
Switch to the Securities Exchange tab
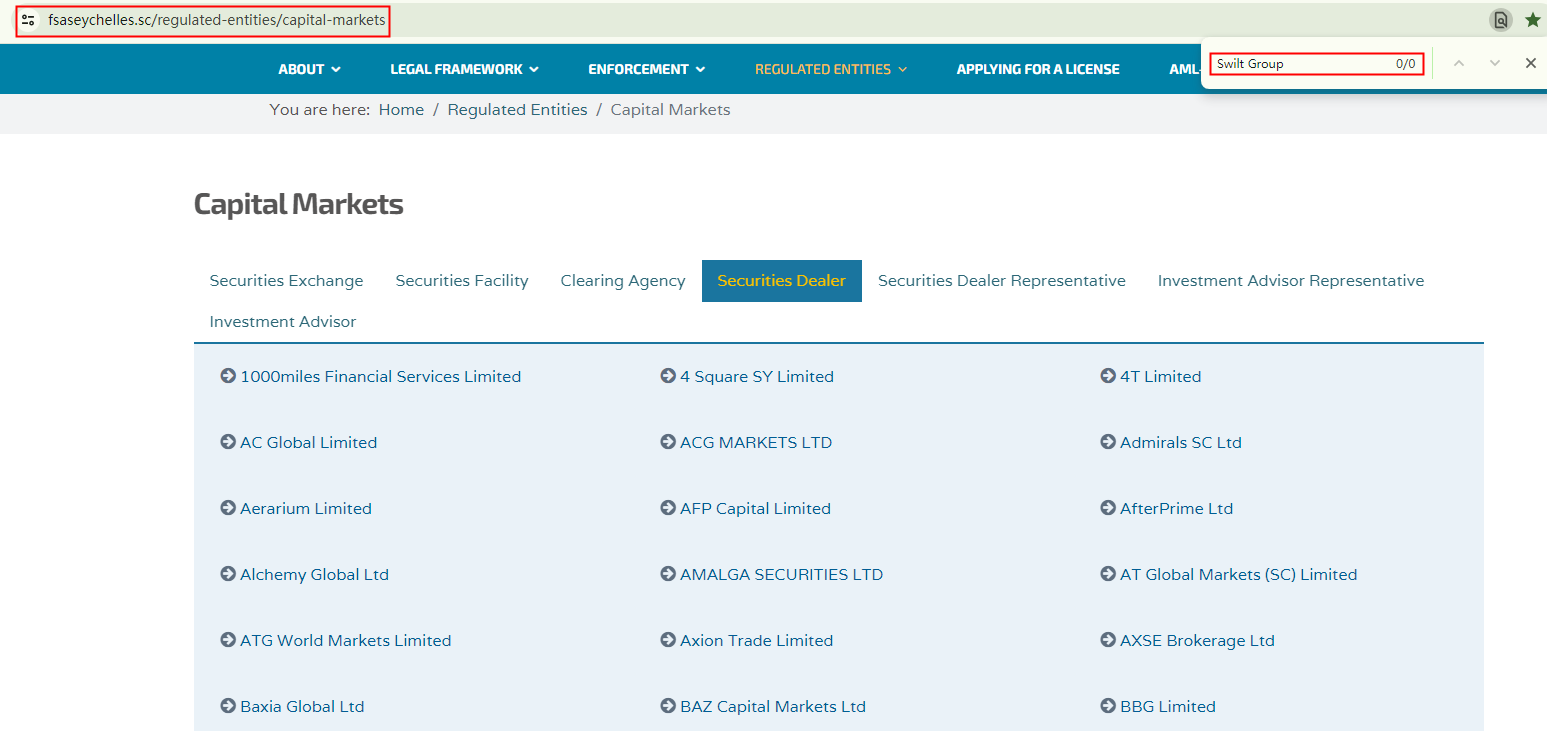pyautogui.click(x=286, y=281)
